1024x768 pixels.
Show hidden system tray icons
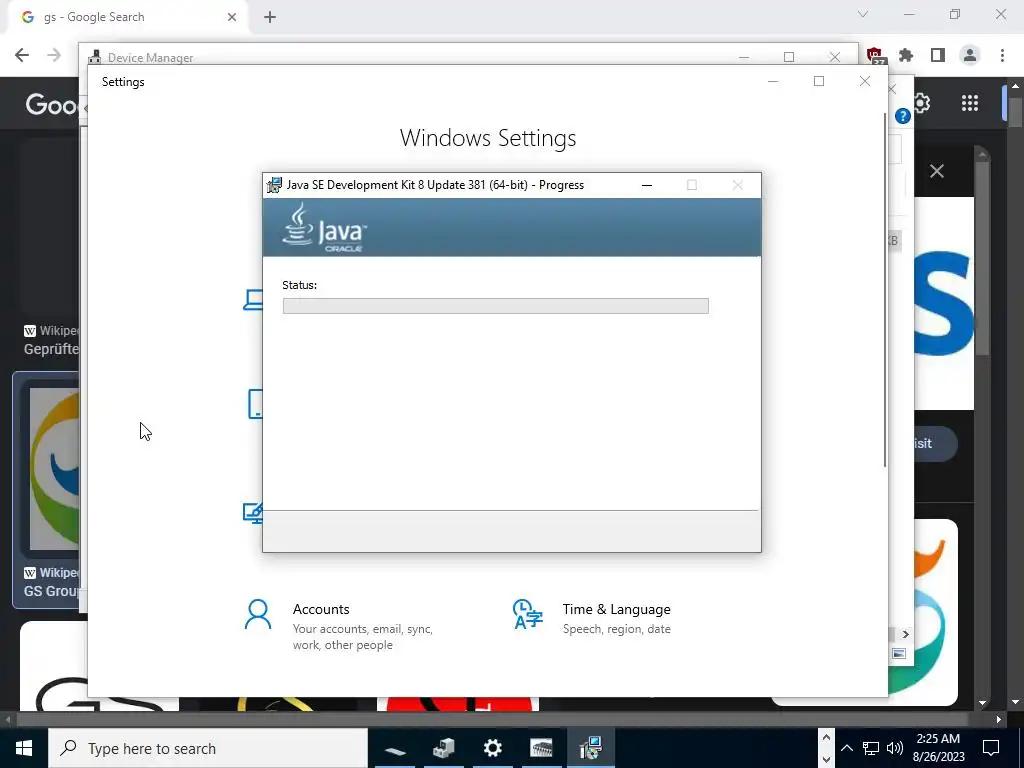tap(846, 748)
